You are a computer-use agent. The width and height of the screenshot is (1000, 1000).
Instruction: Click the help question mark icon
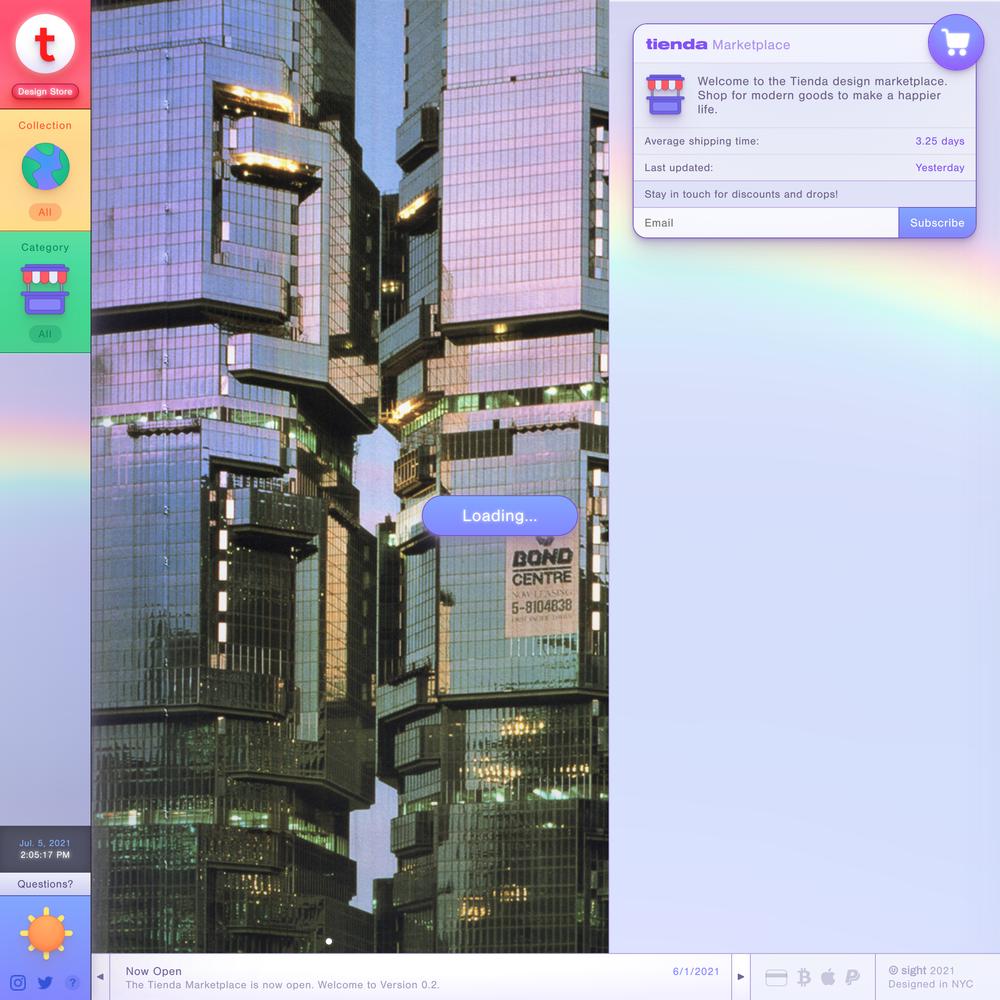(73, 983)
